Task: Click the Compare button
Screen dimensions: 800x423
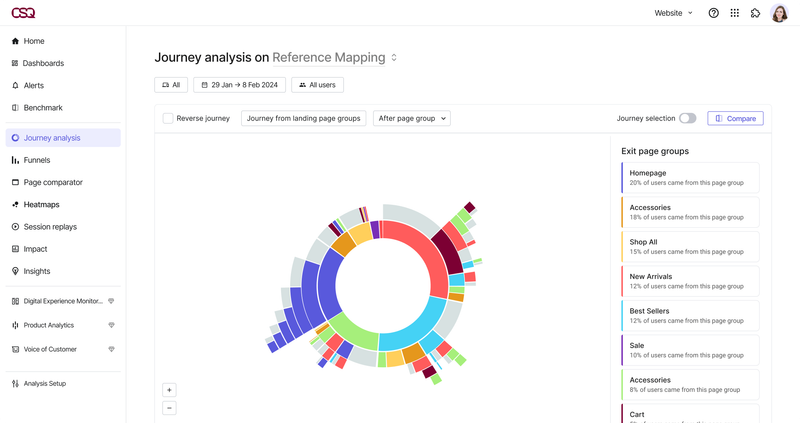Action: (x=735, y=118)
